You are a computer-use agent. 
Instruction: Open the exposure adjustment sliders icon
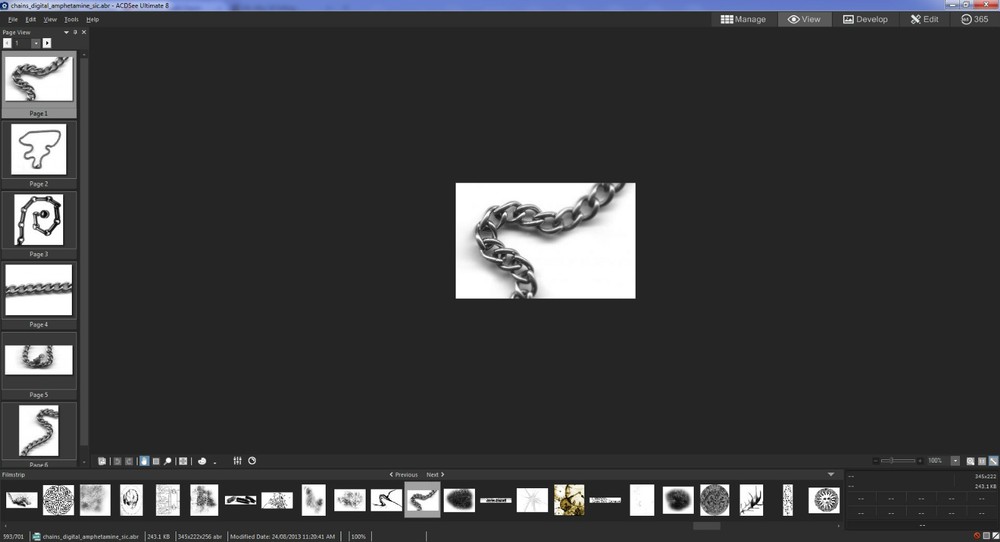[x=237, y=461]
